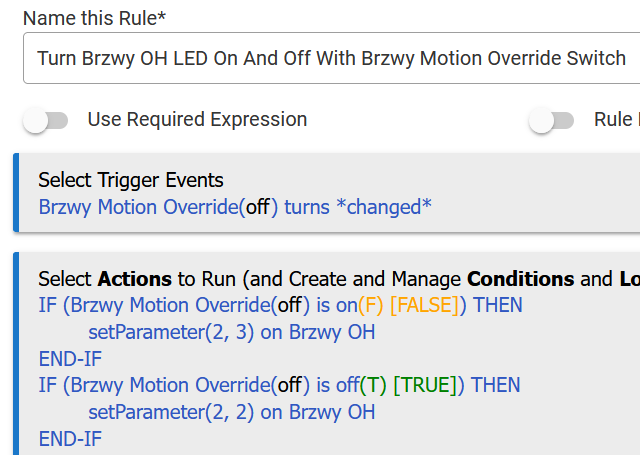Select the IF Brzwy Motion Override is off line
Screen dimensions: 640x455
point(279,385)
